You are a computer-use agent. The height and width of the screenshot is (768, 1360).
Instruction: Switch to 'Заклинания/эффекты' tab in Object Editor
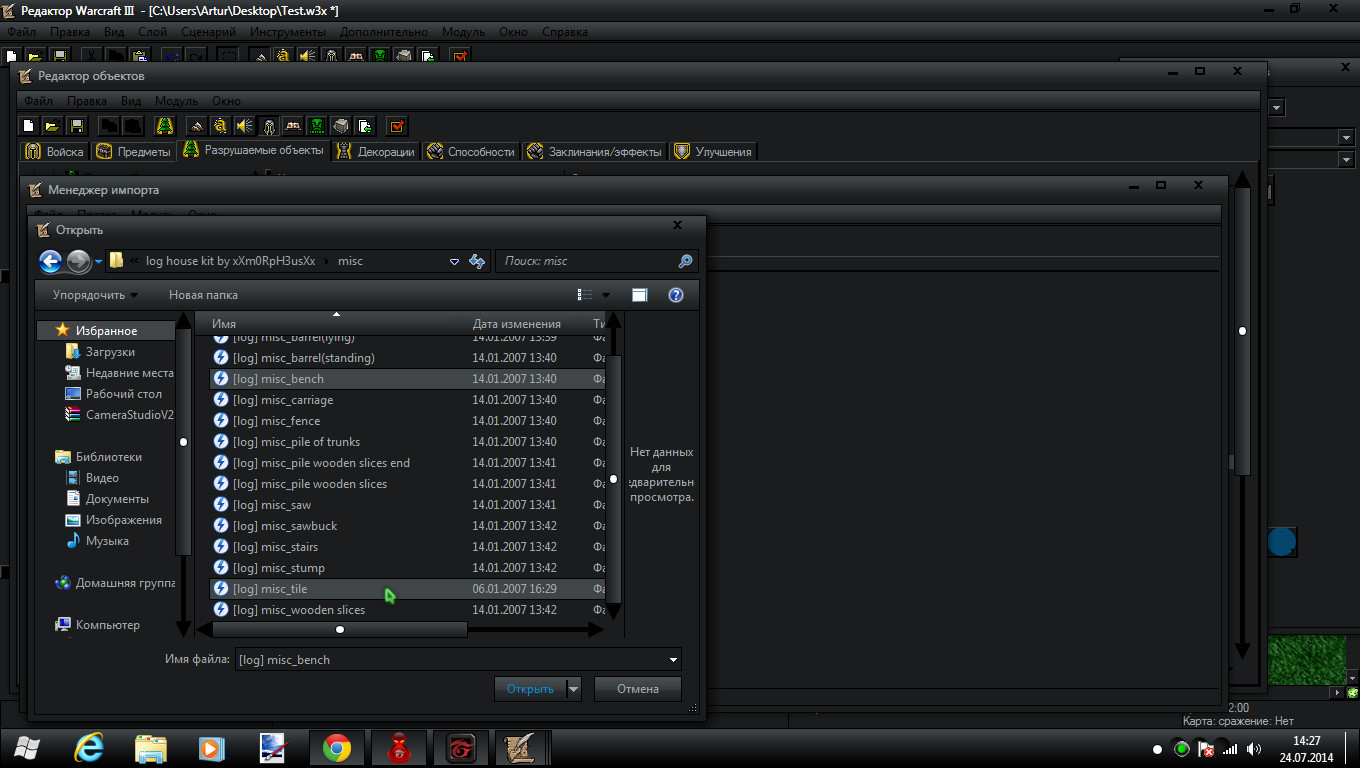click(595, 152)
